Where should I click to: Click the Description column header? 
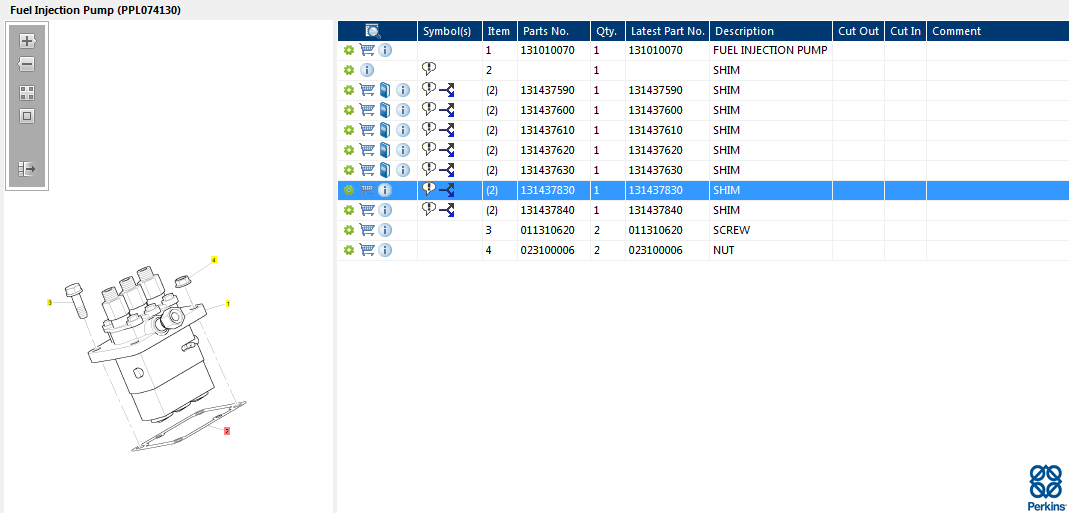tap(744, 31)
